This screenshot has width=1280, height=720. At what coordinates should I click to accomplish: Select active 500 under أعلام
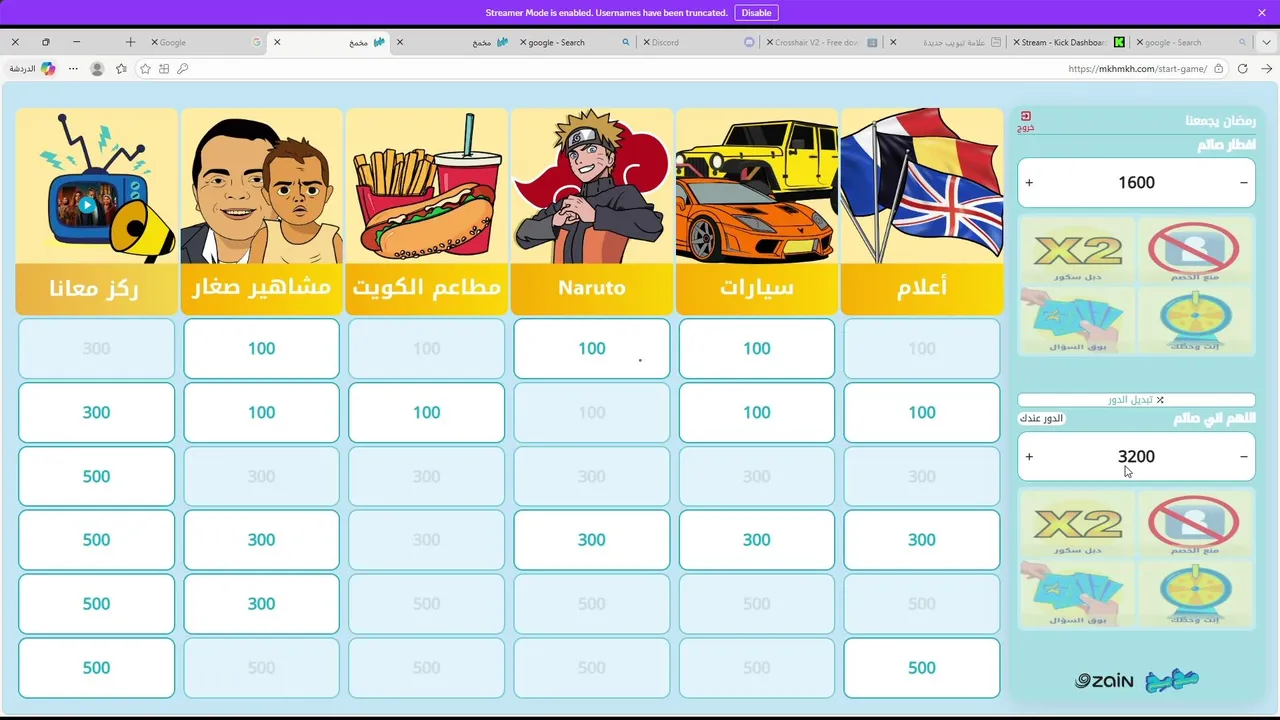tap(922, 668)
